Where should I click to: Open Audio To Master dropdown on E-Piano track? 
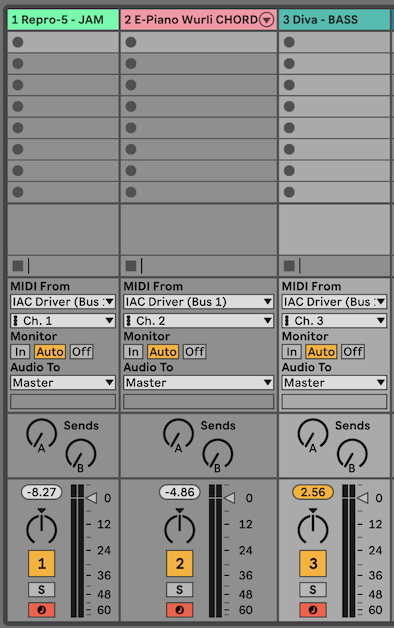199,382
